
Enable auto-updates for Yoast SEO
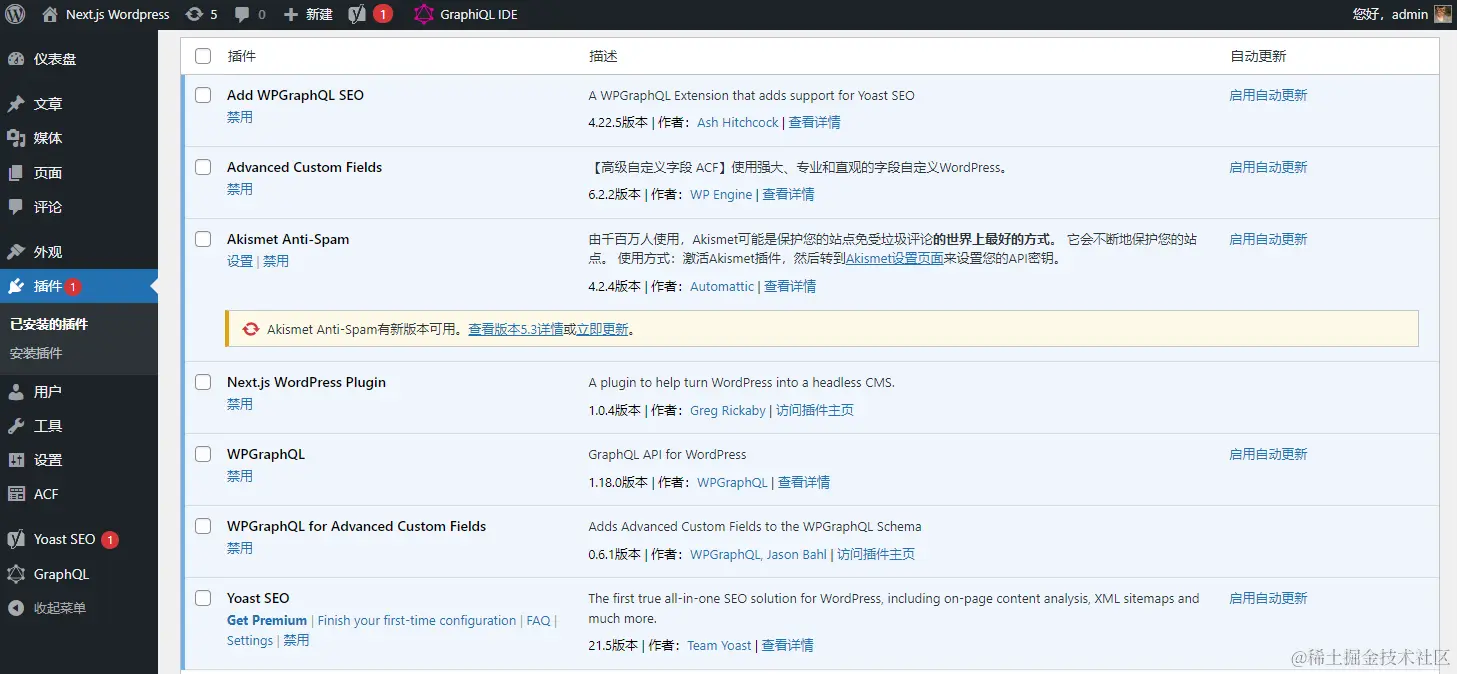coord(1267,597)
